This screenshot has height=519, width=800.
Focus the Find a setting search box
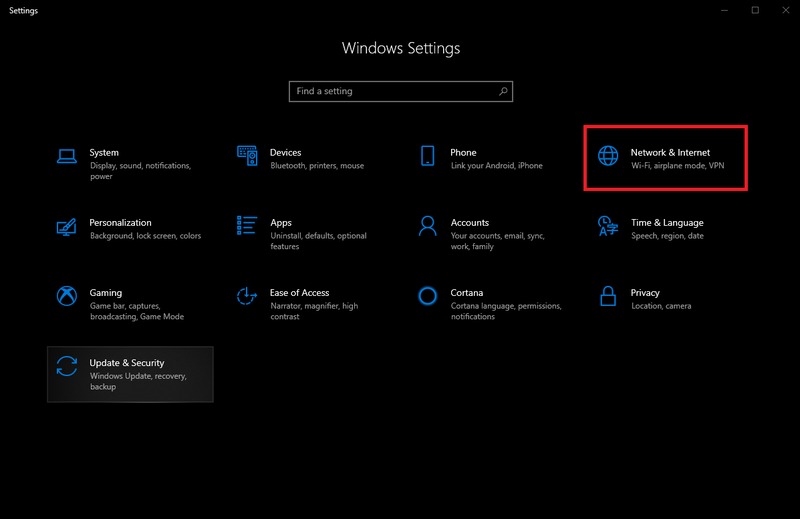pyautogui.click(x=390, y=91)
